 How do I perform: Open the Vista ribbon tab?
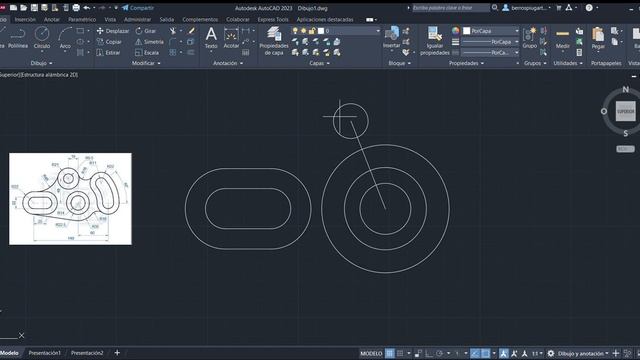click(x=110, y=19)
